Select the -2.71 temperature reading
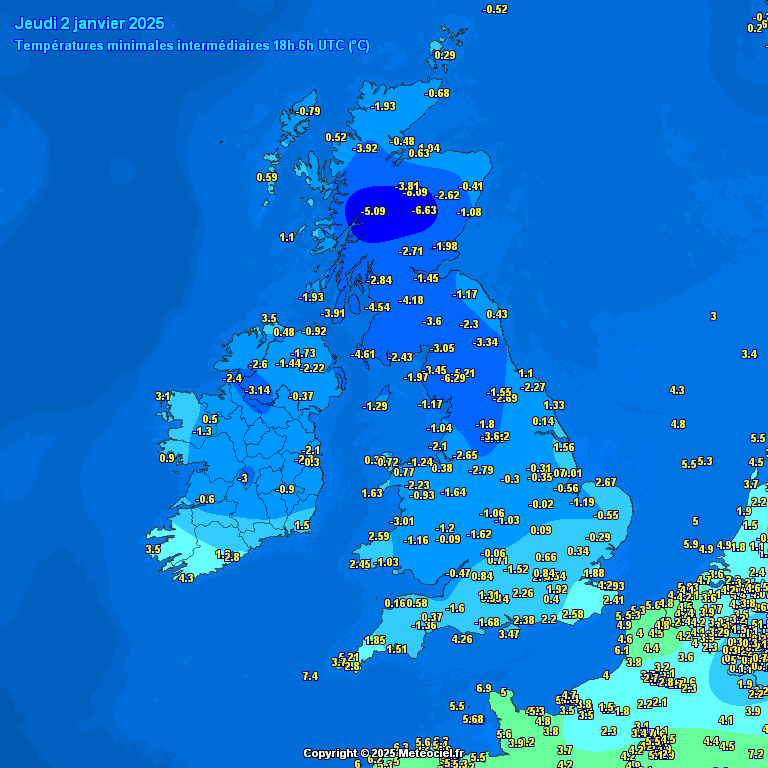 point(410,251)
